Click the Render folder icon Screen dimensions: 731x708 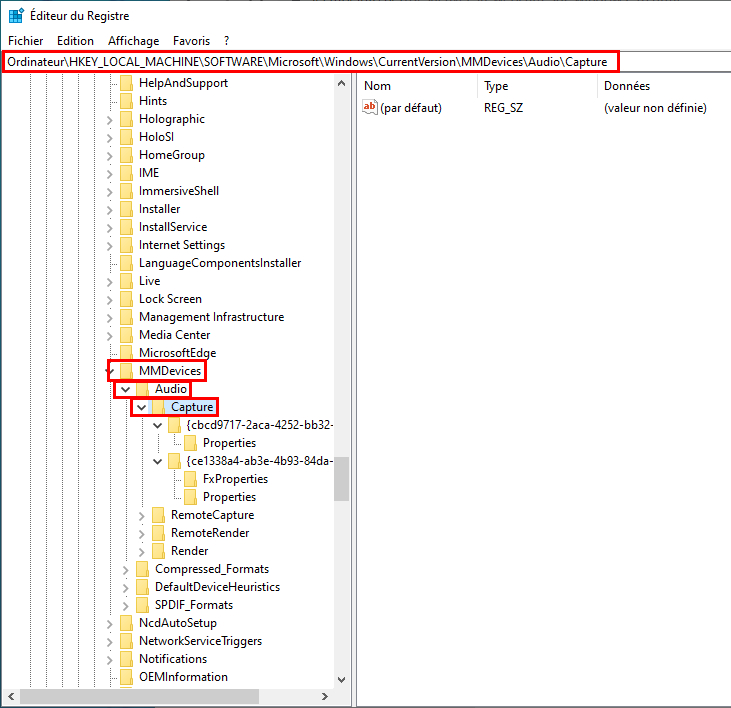tap(159, 551)
